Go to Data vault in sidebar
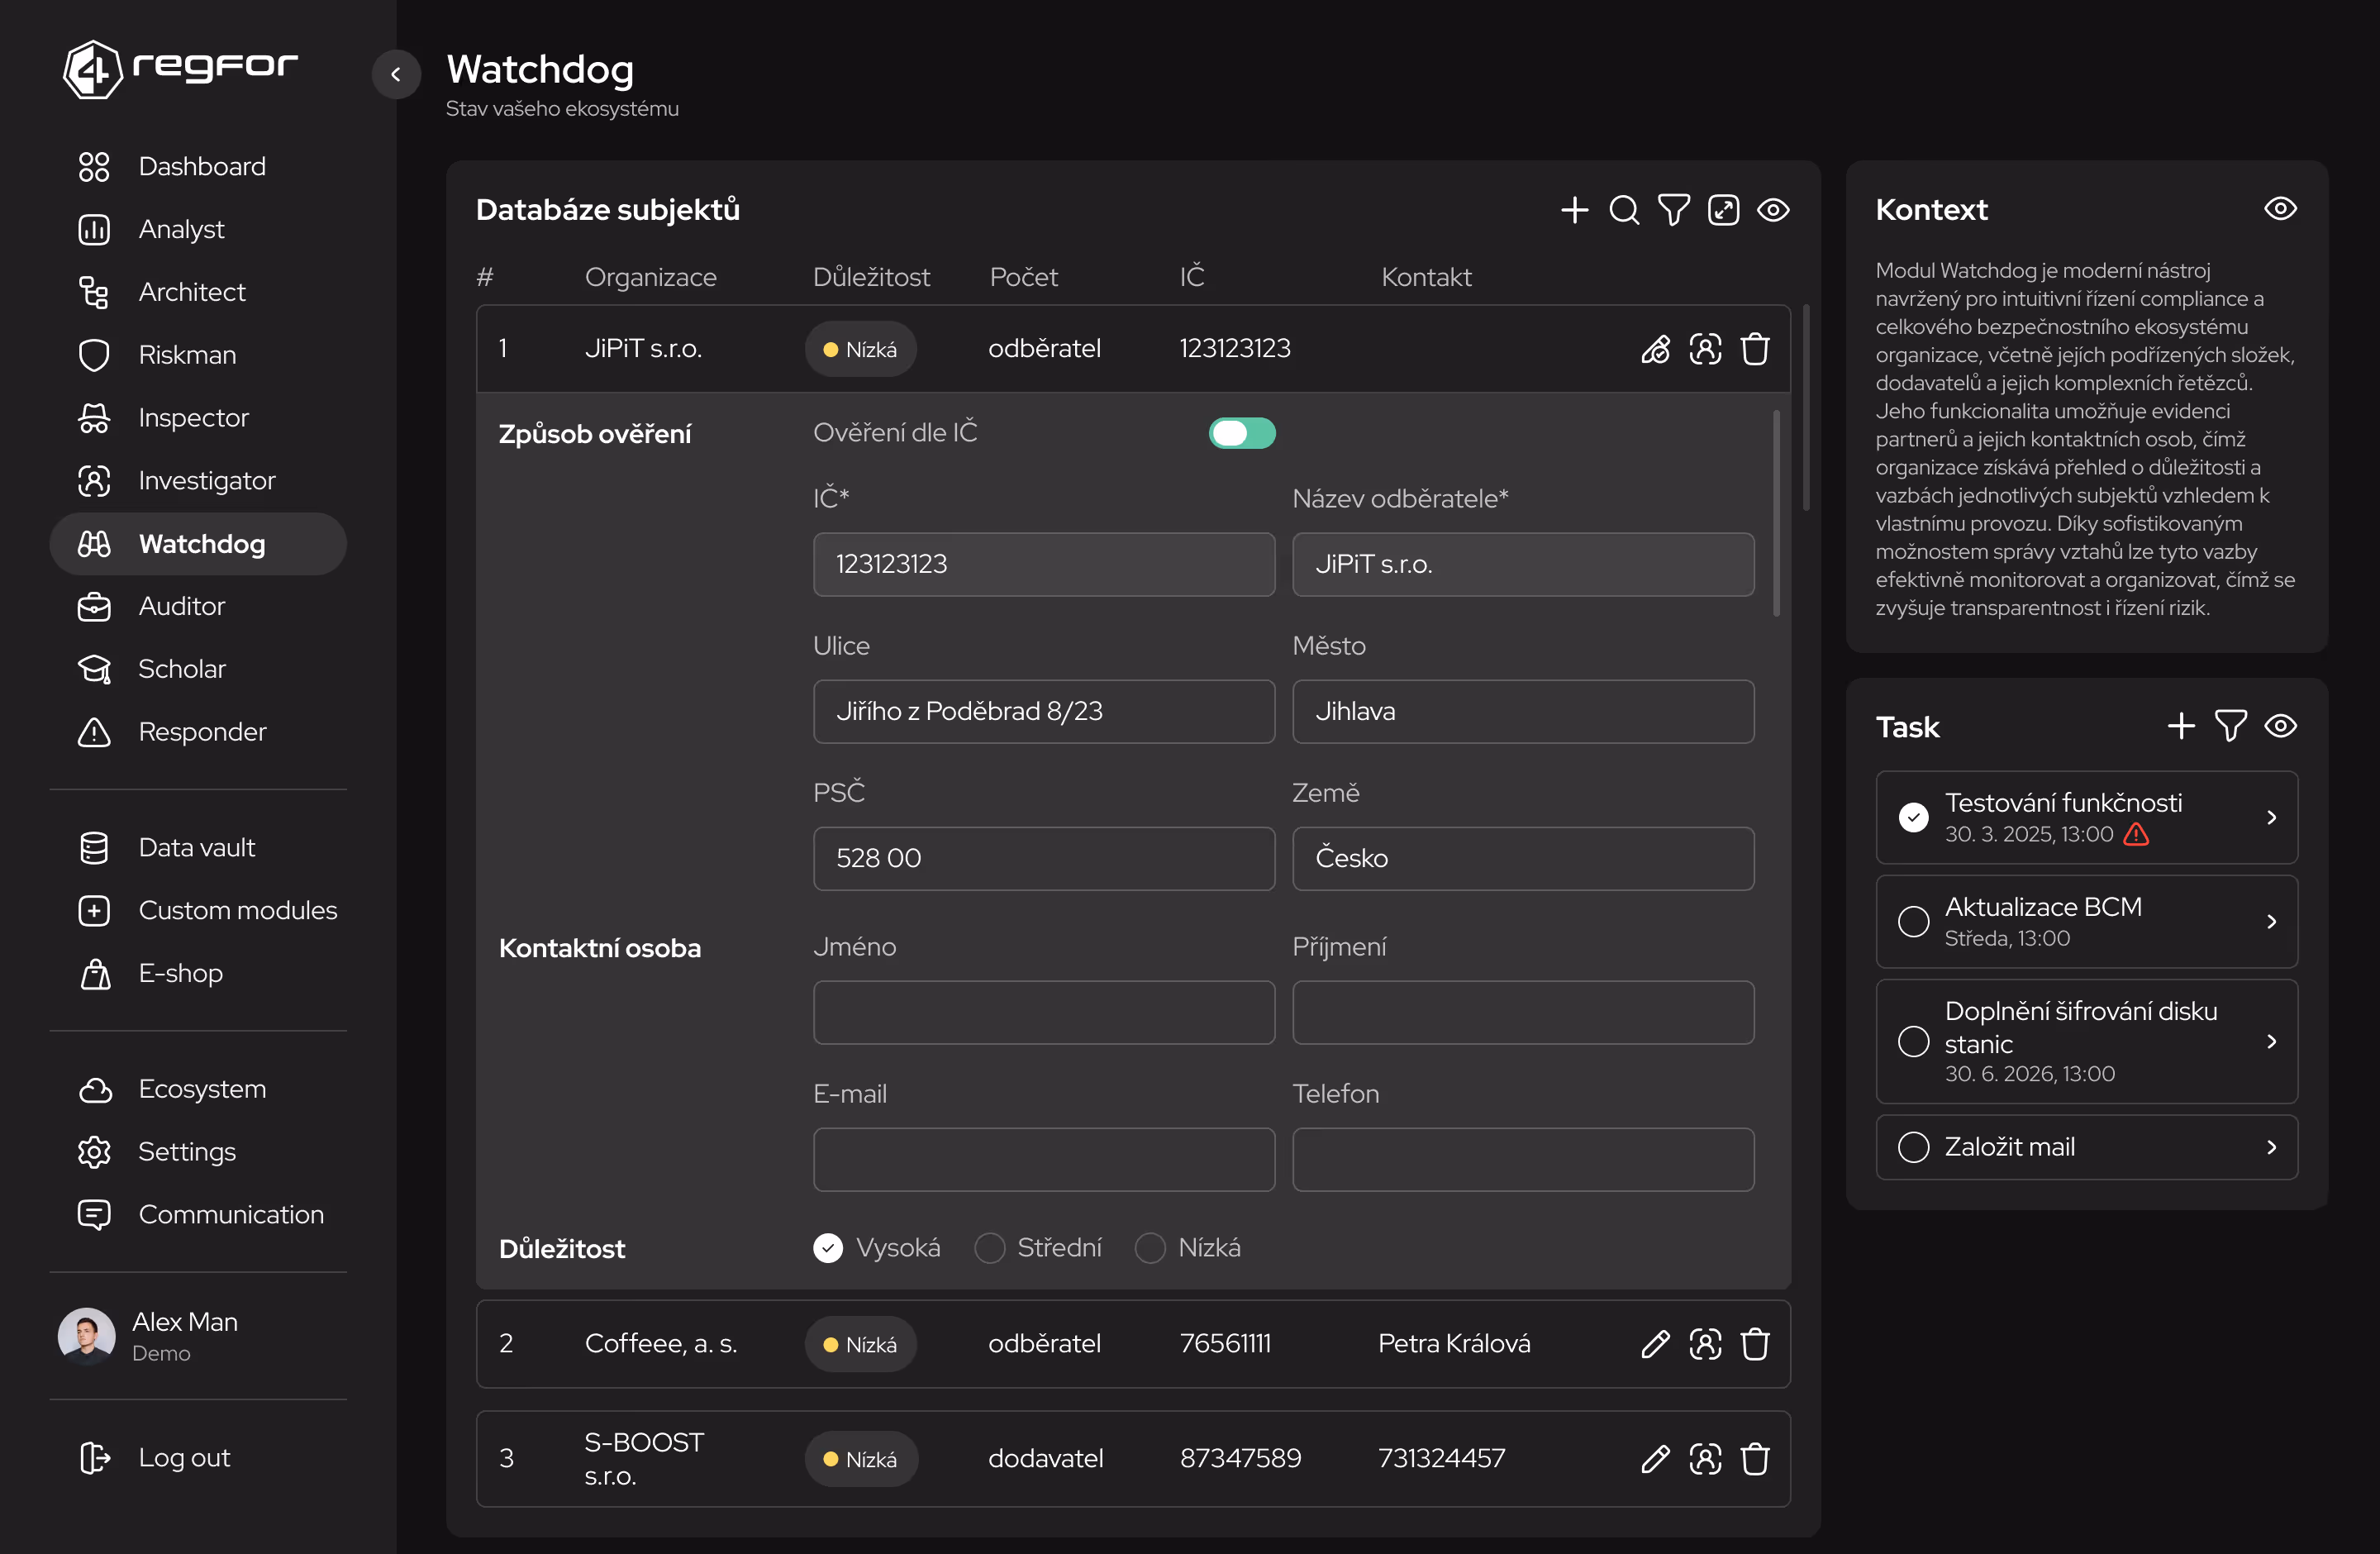The image size is (2380, 1554). click(x=196, y=848)
